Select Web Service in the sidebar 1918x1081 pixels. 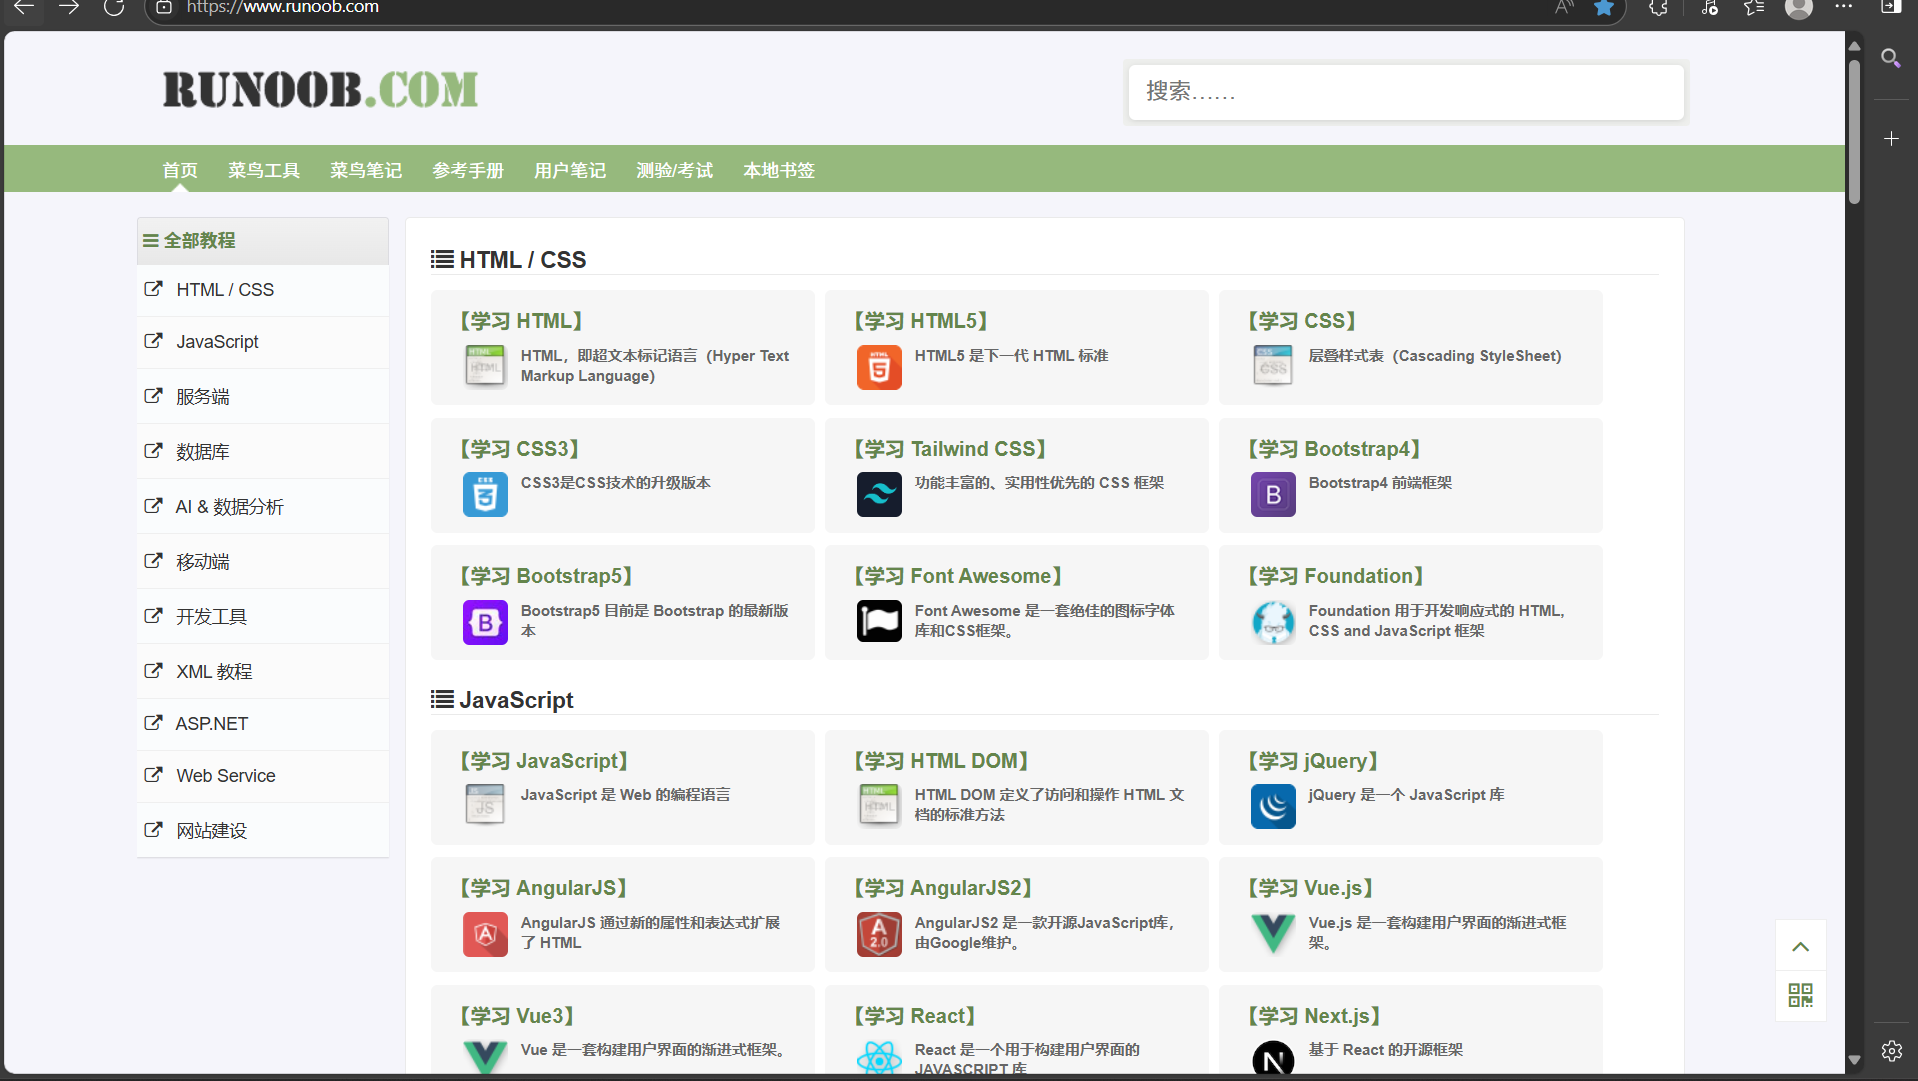[263, 776]
